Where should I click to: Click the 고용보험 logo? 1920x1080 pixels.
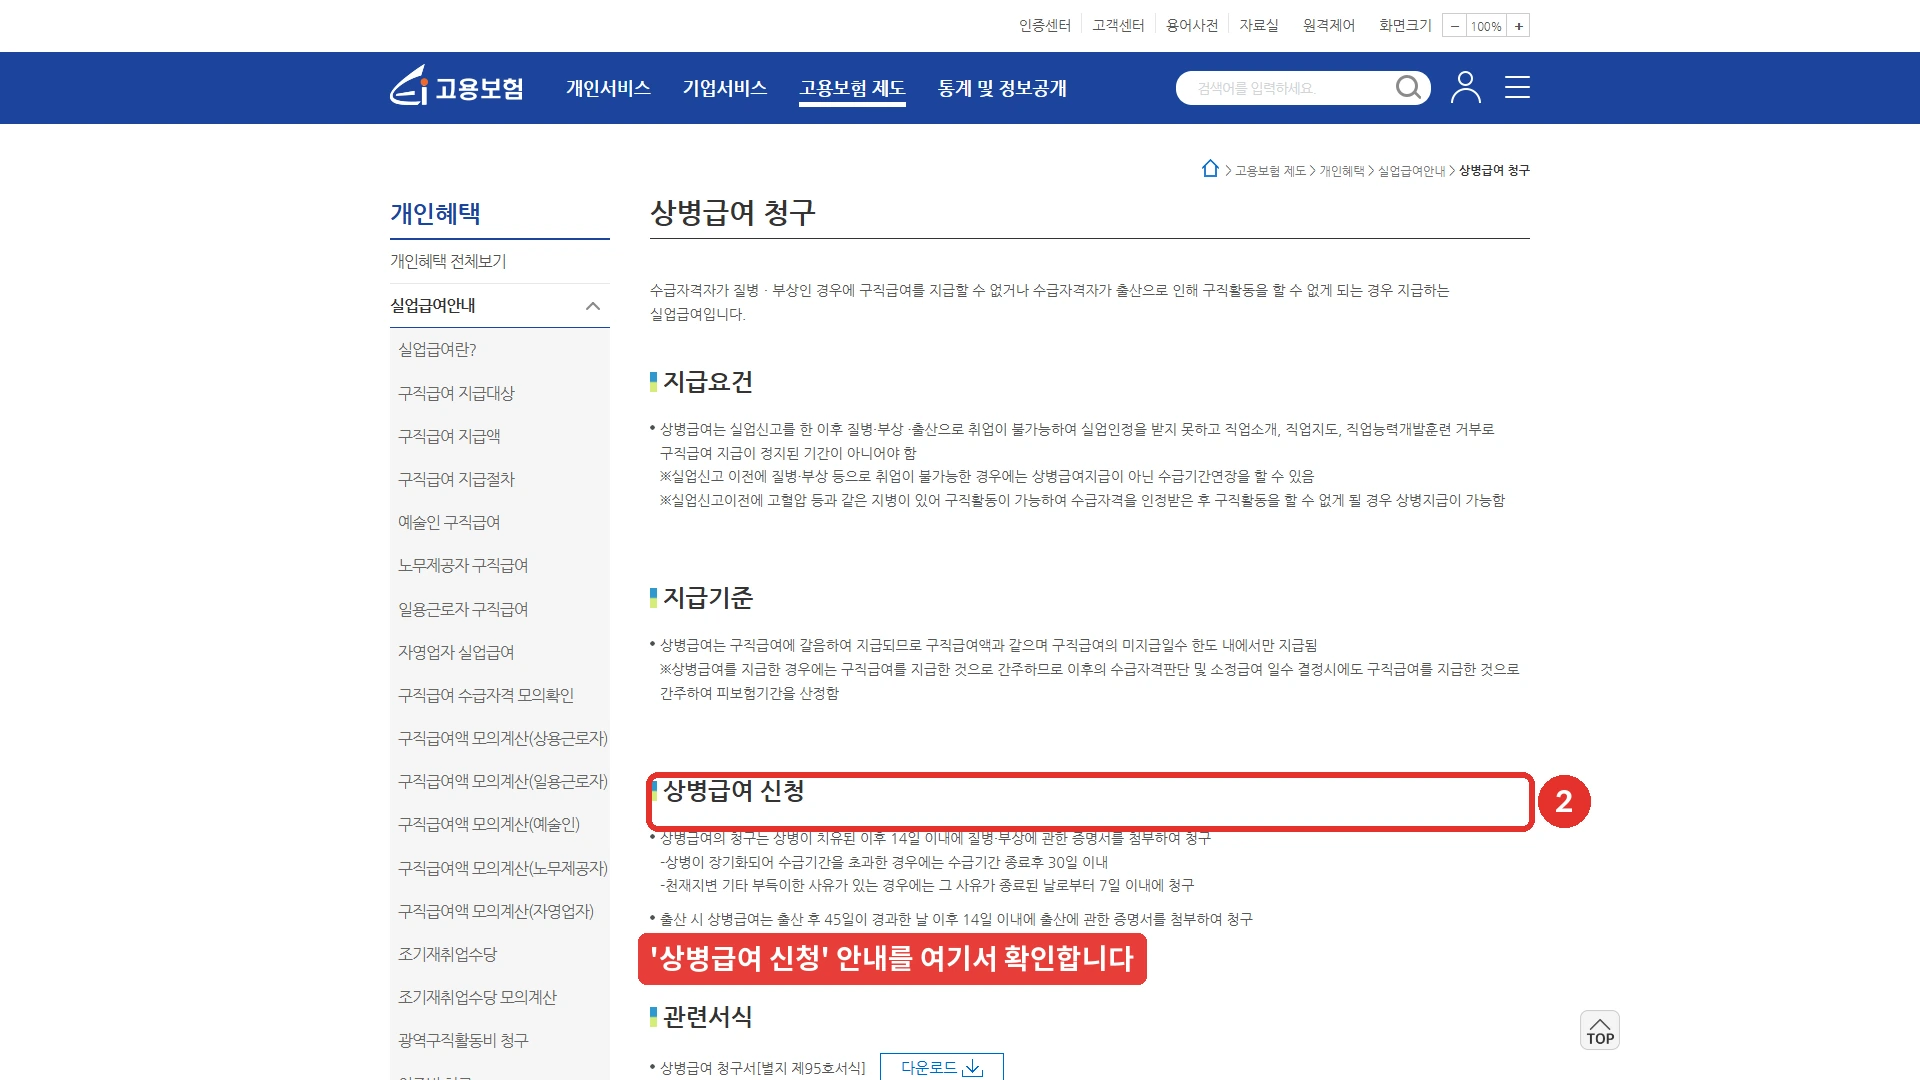(457, 87)
